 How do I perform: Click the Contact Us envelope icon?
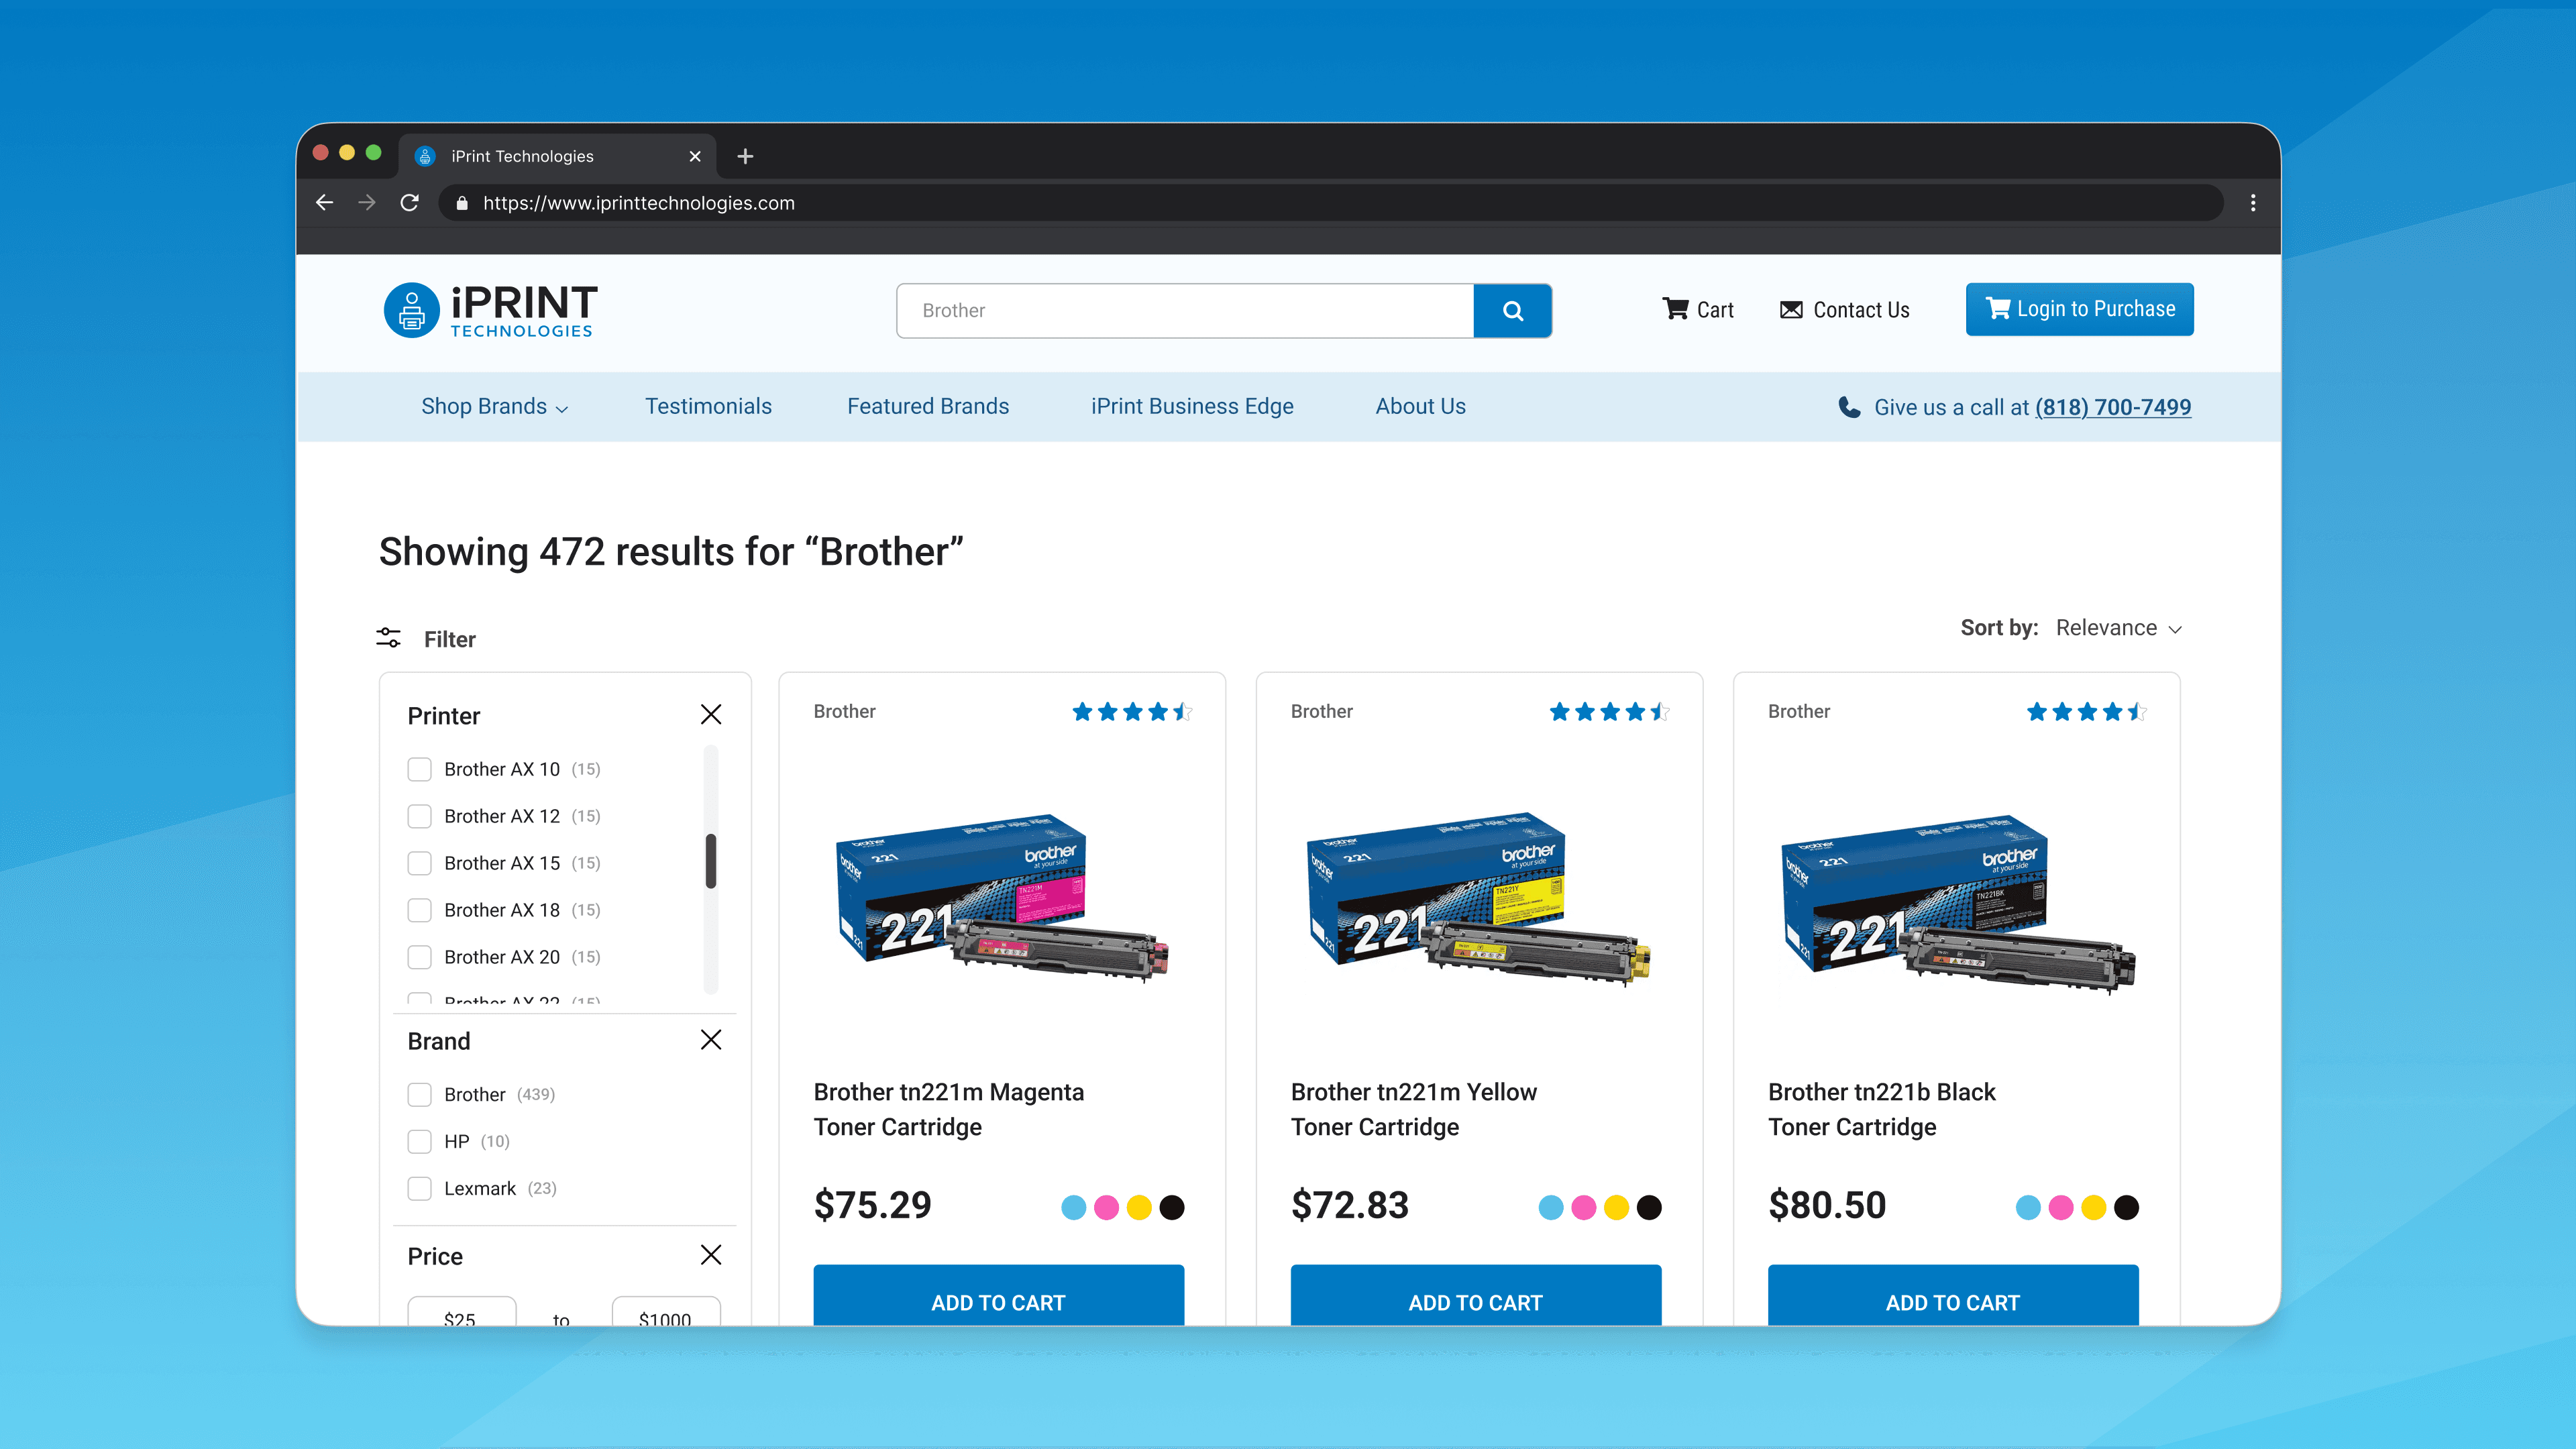1791,310
